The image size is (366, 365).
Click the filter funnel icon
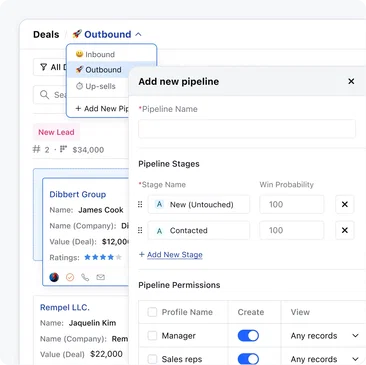click(43, 67)
